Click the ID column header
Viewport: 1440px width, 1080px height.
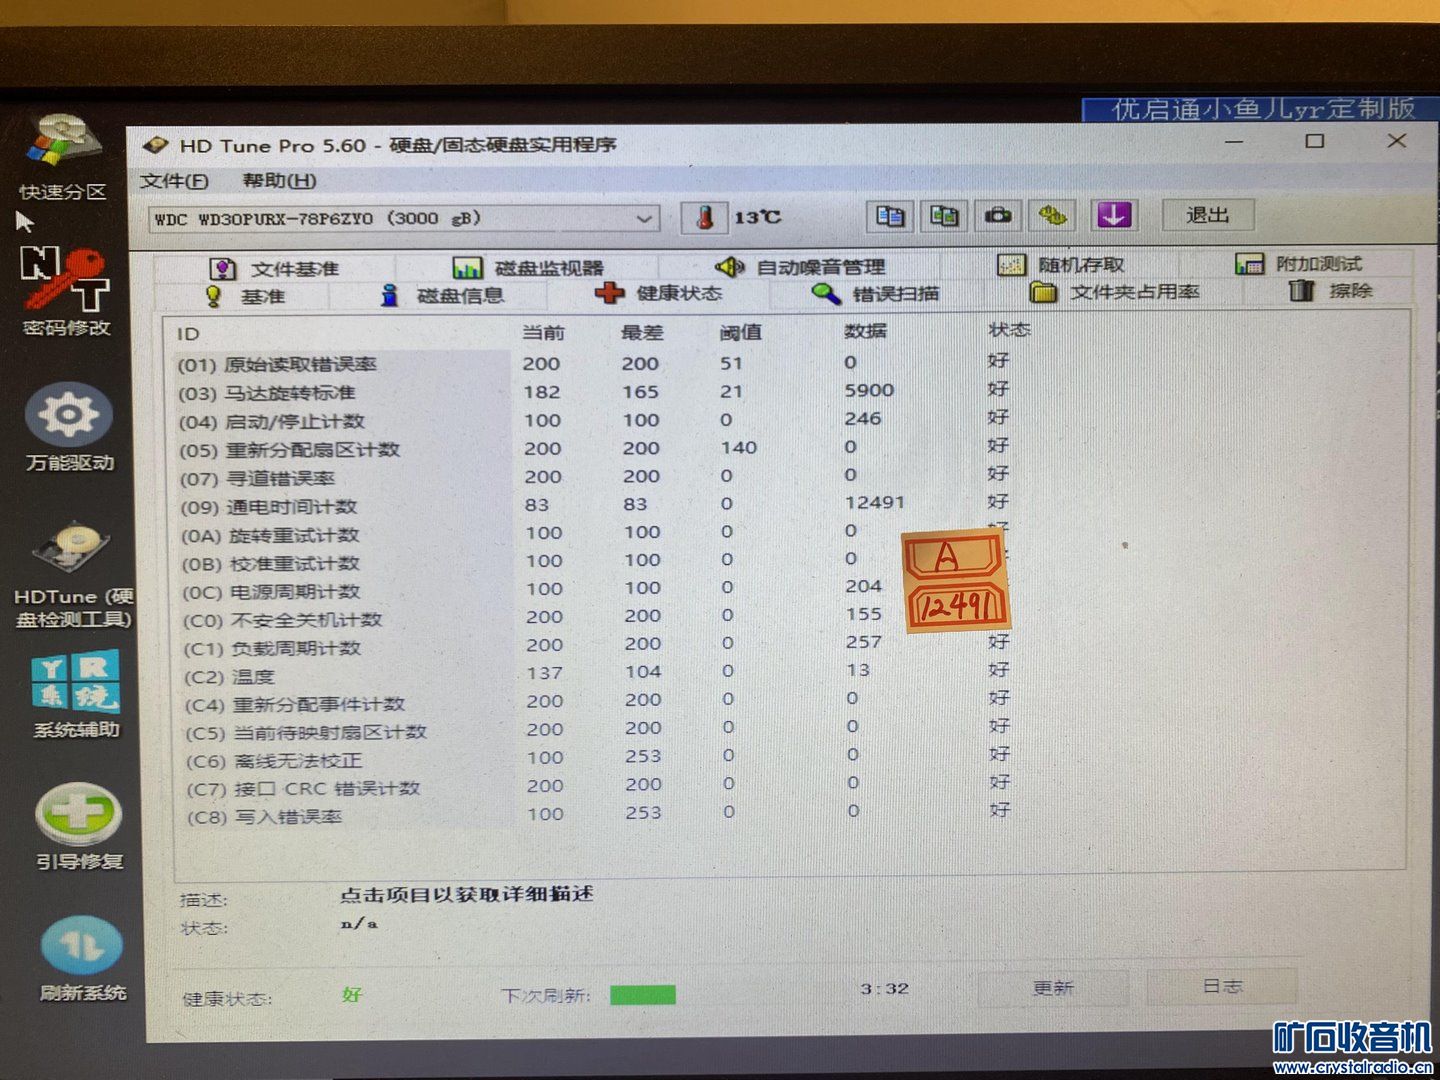tap(188, 334)
